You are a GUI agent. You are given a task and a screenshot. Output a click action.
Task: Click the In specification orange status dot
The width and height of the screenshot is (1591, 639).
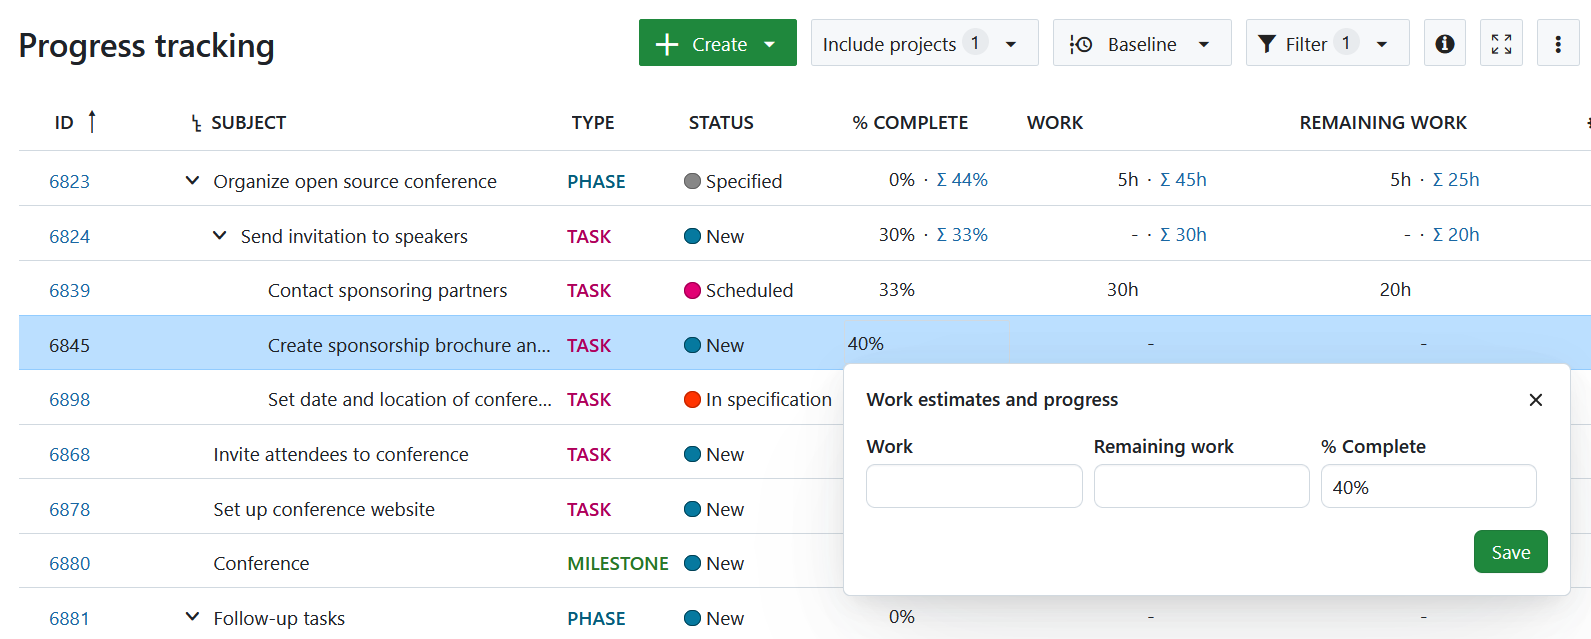tap(692, 400)
